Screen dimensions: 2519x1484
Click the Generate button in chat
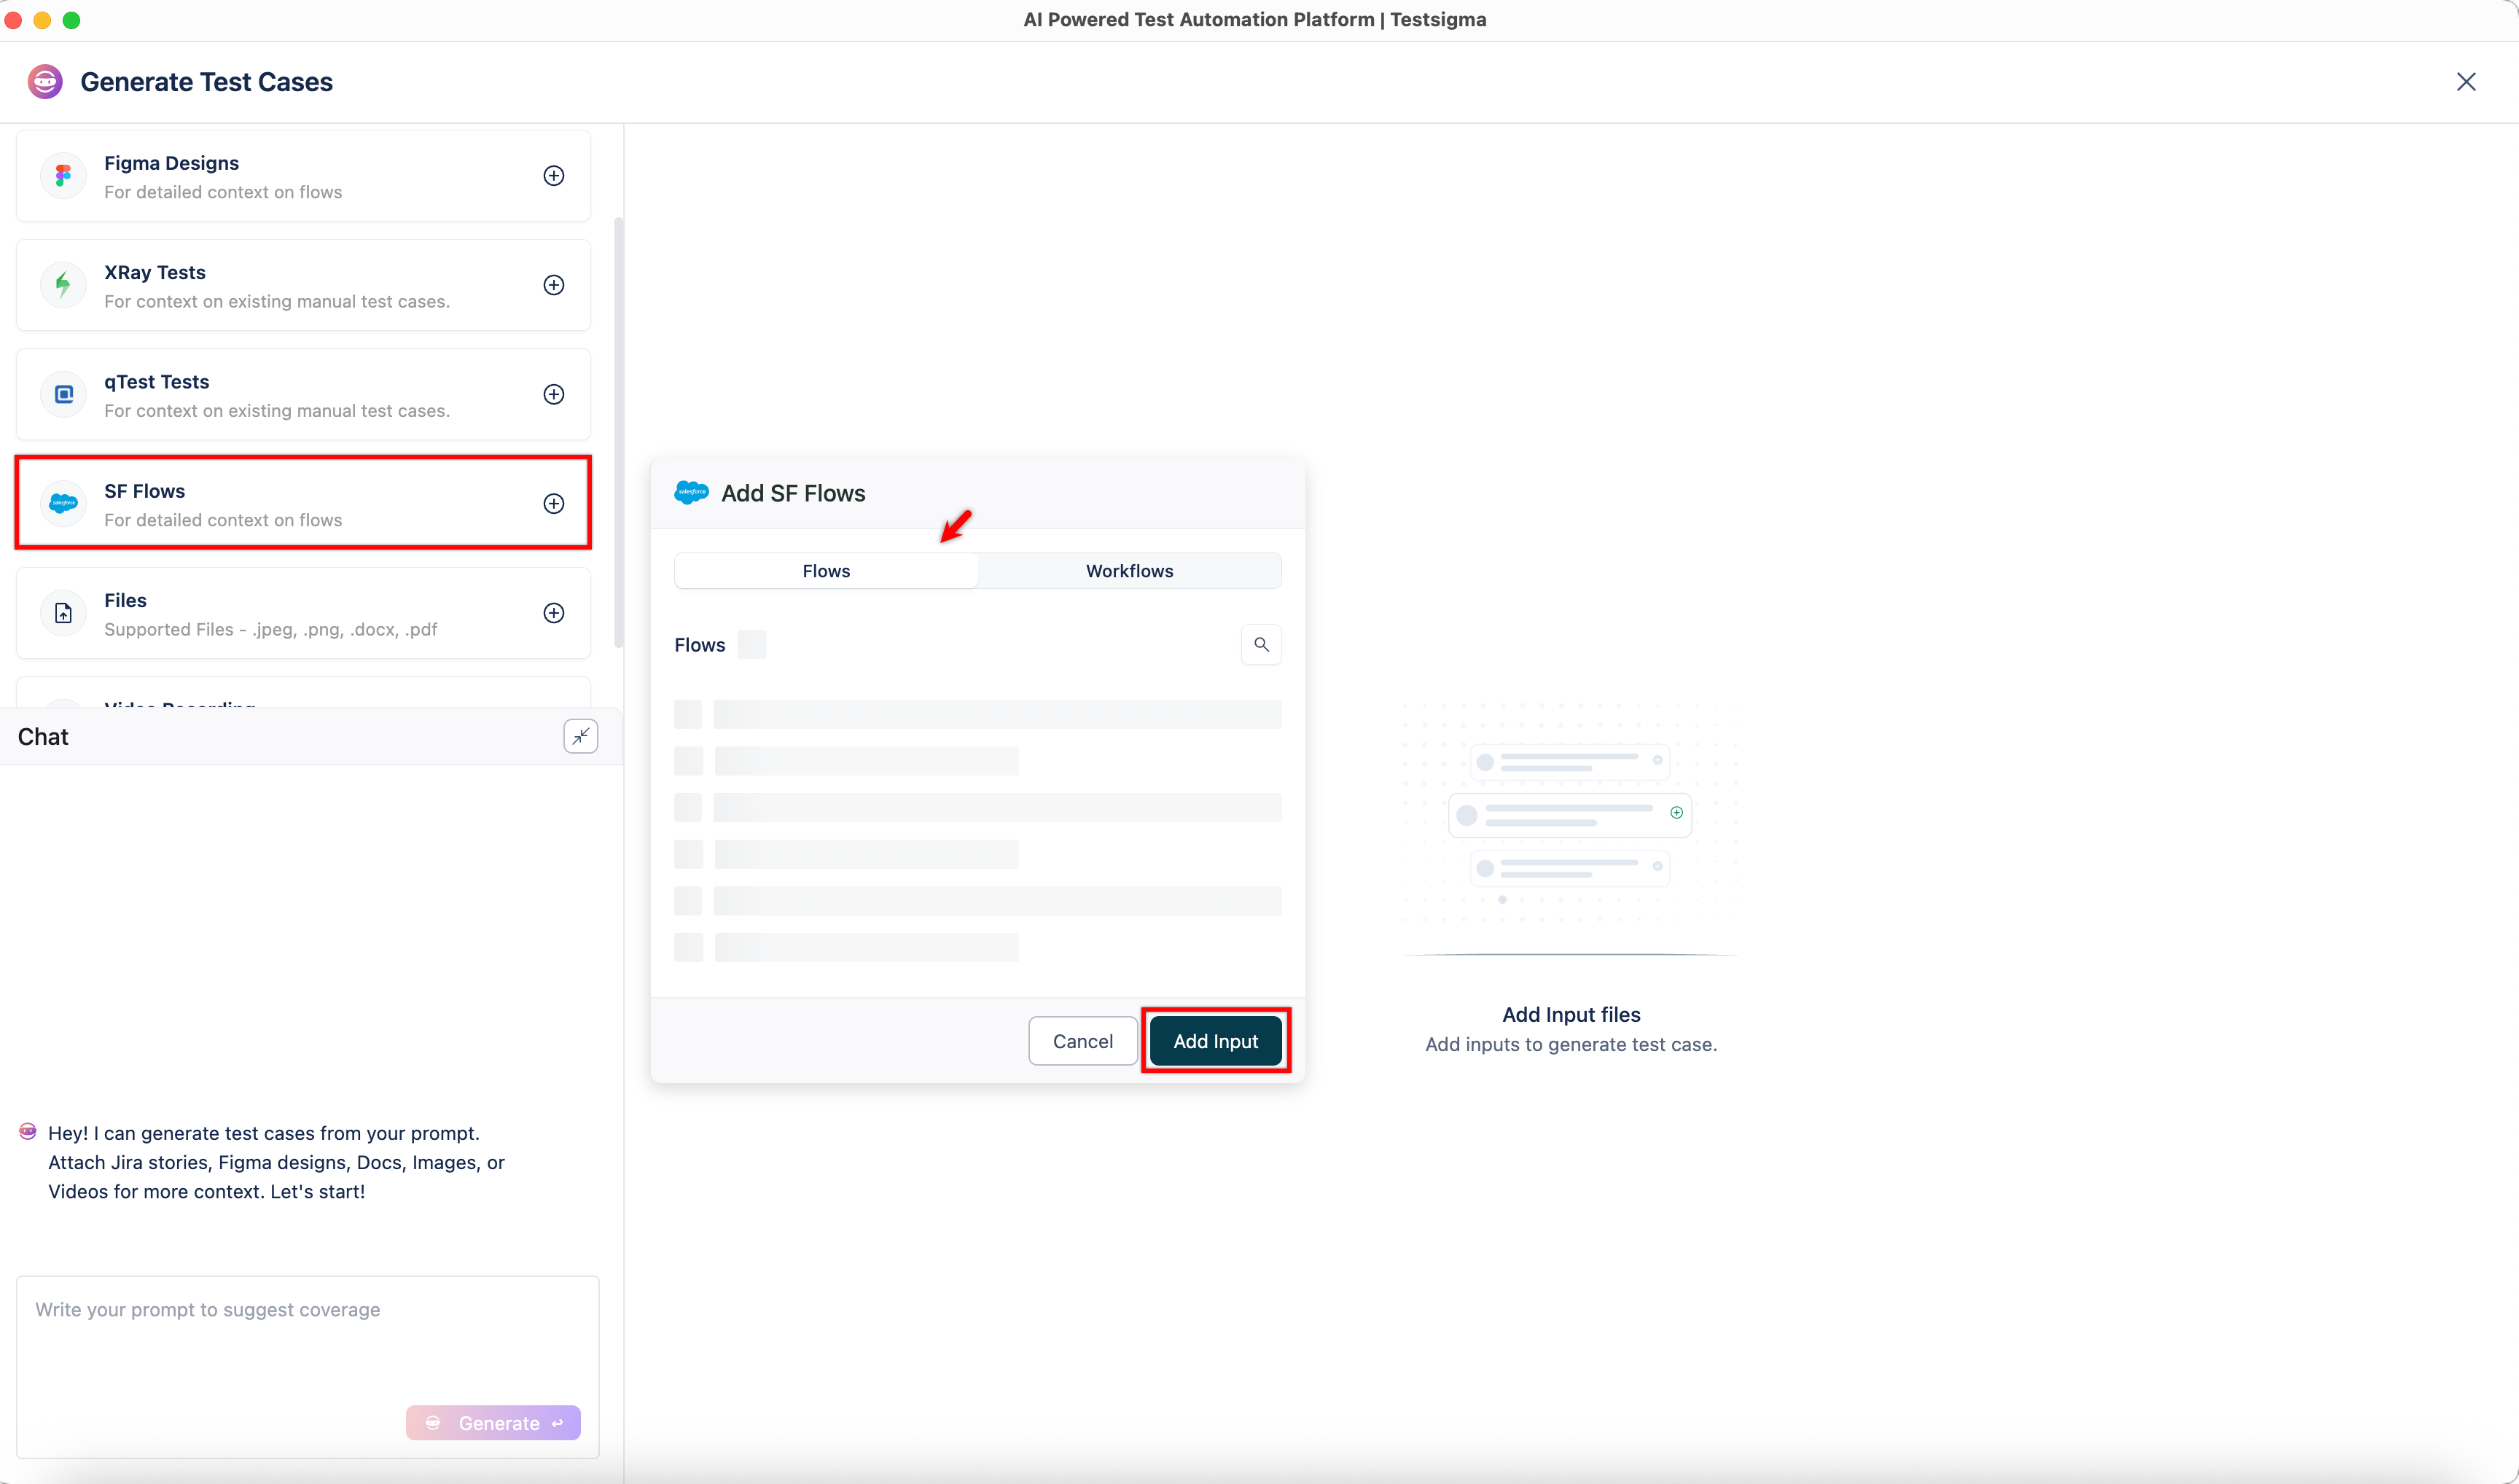(493, 1422)
